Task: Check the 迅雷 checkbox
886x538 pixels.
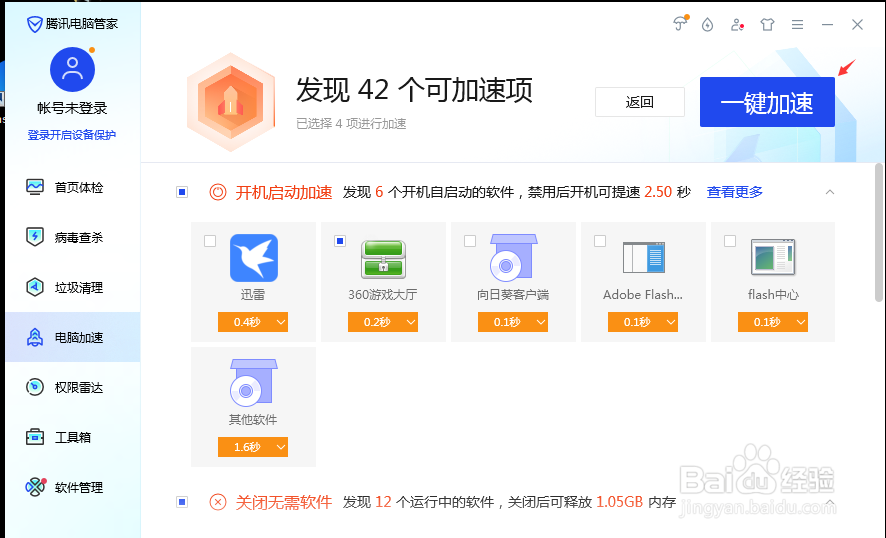Action: coord(210,241)
